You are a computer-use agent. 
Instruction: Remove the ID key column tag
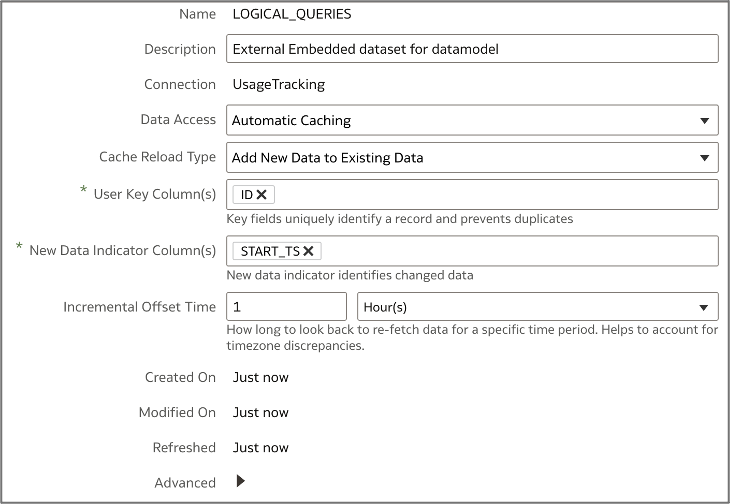(262, 195)
